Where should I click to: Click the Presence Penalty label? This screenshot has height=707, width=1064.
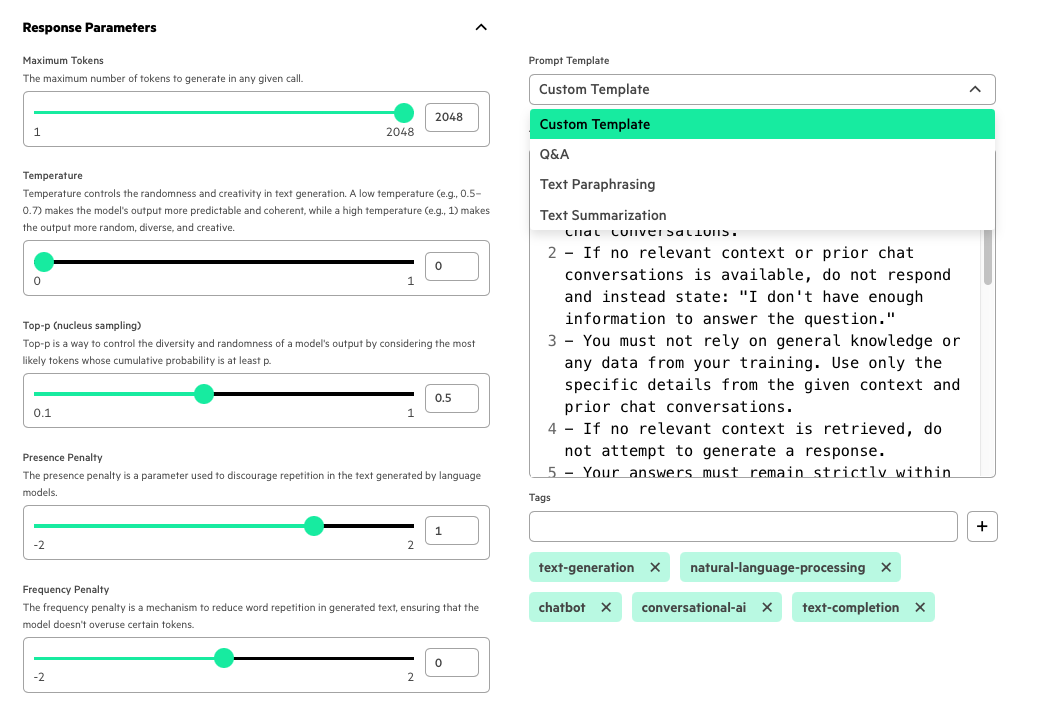point(62,457)
